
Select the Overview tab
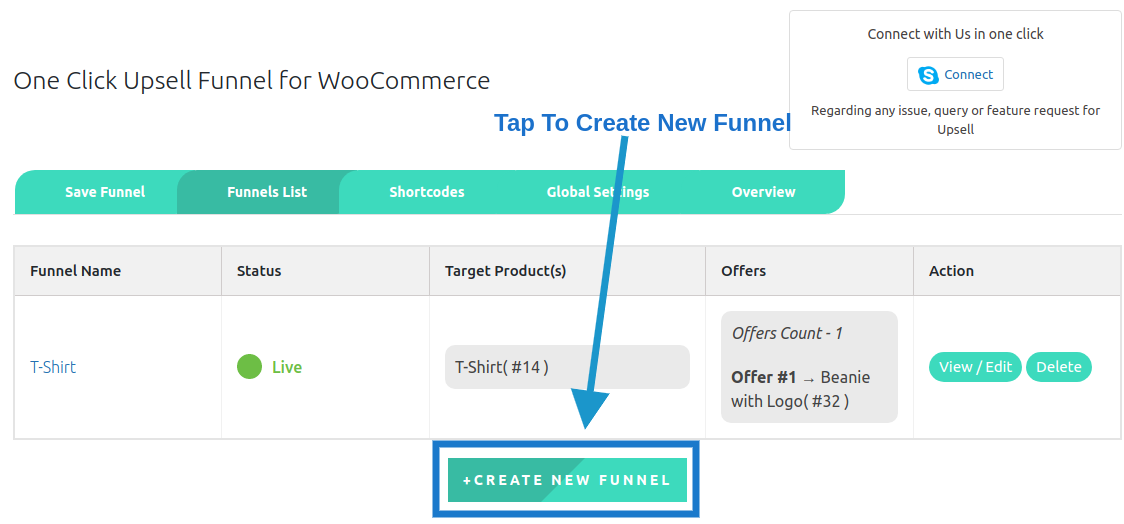763,192
